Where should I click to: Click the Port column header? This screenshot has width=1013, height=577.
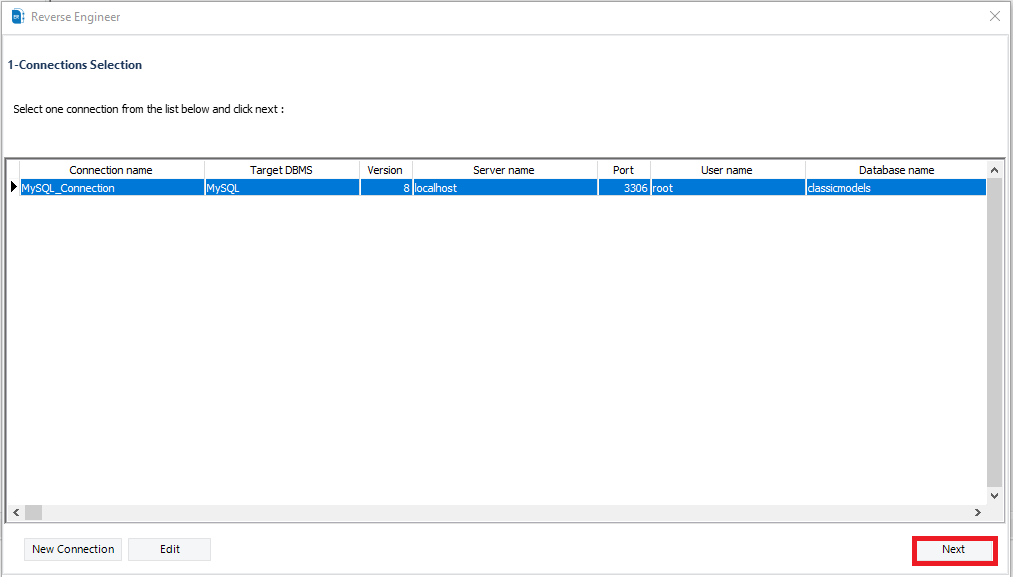coord(623,169)
